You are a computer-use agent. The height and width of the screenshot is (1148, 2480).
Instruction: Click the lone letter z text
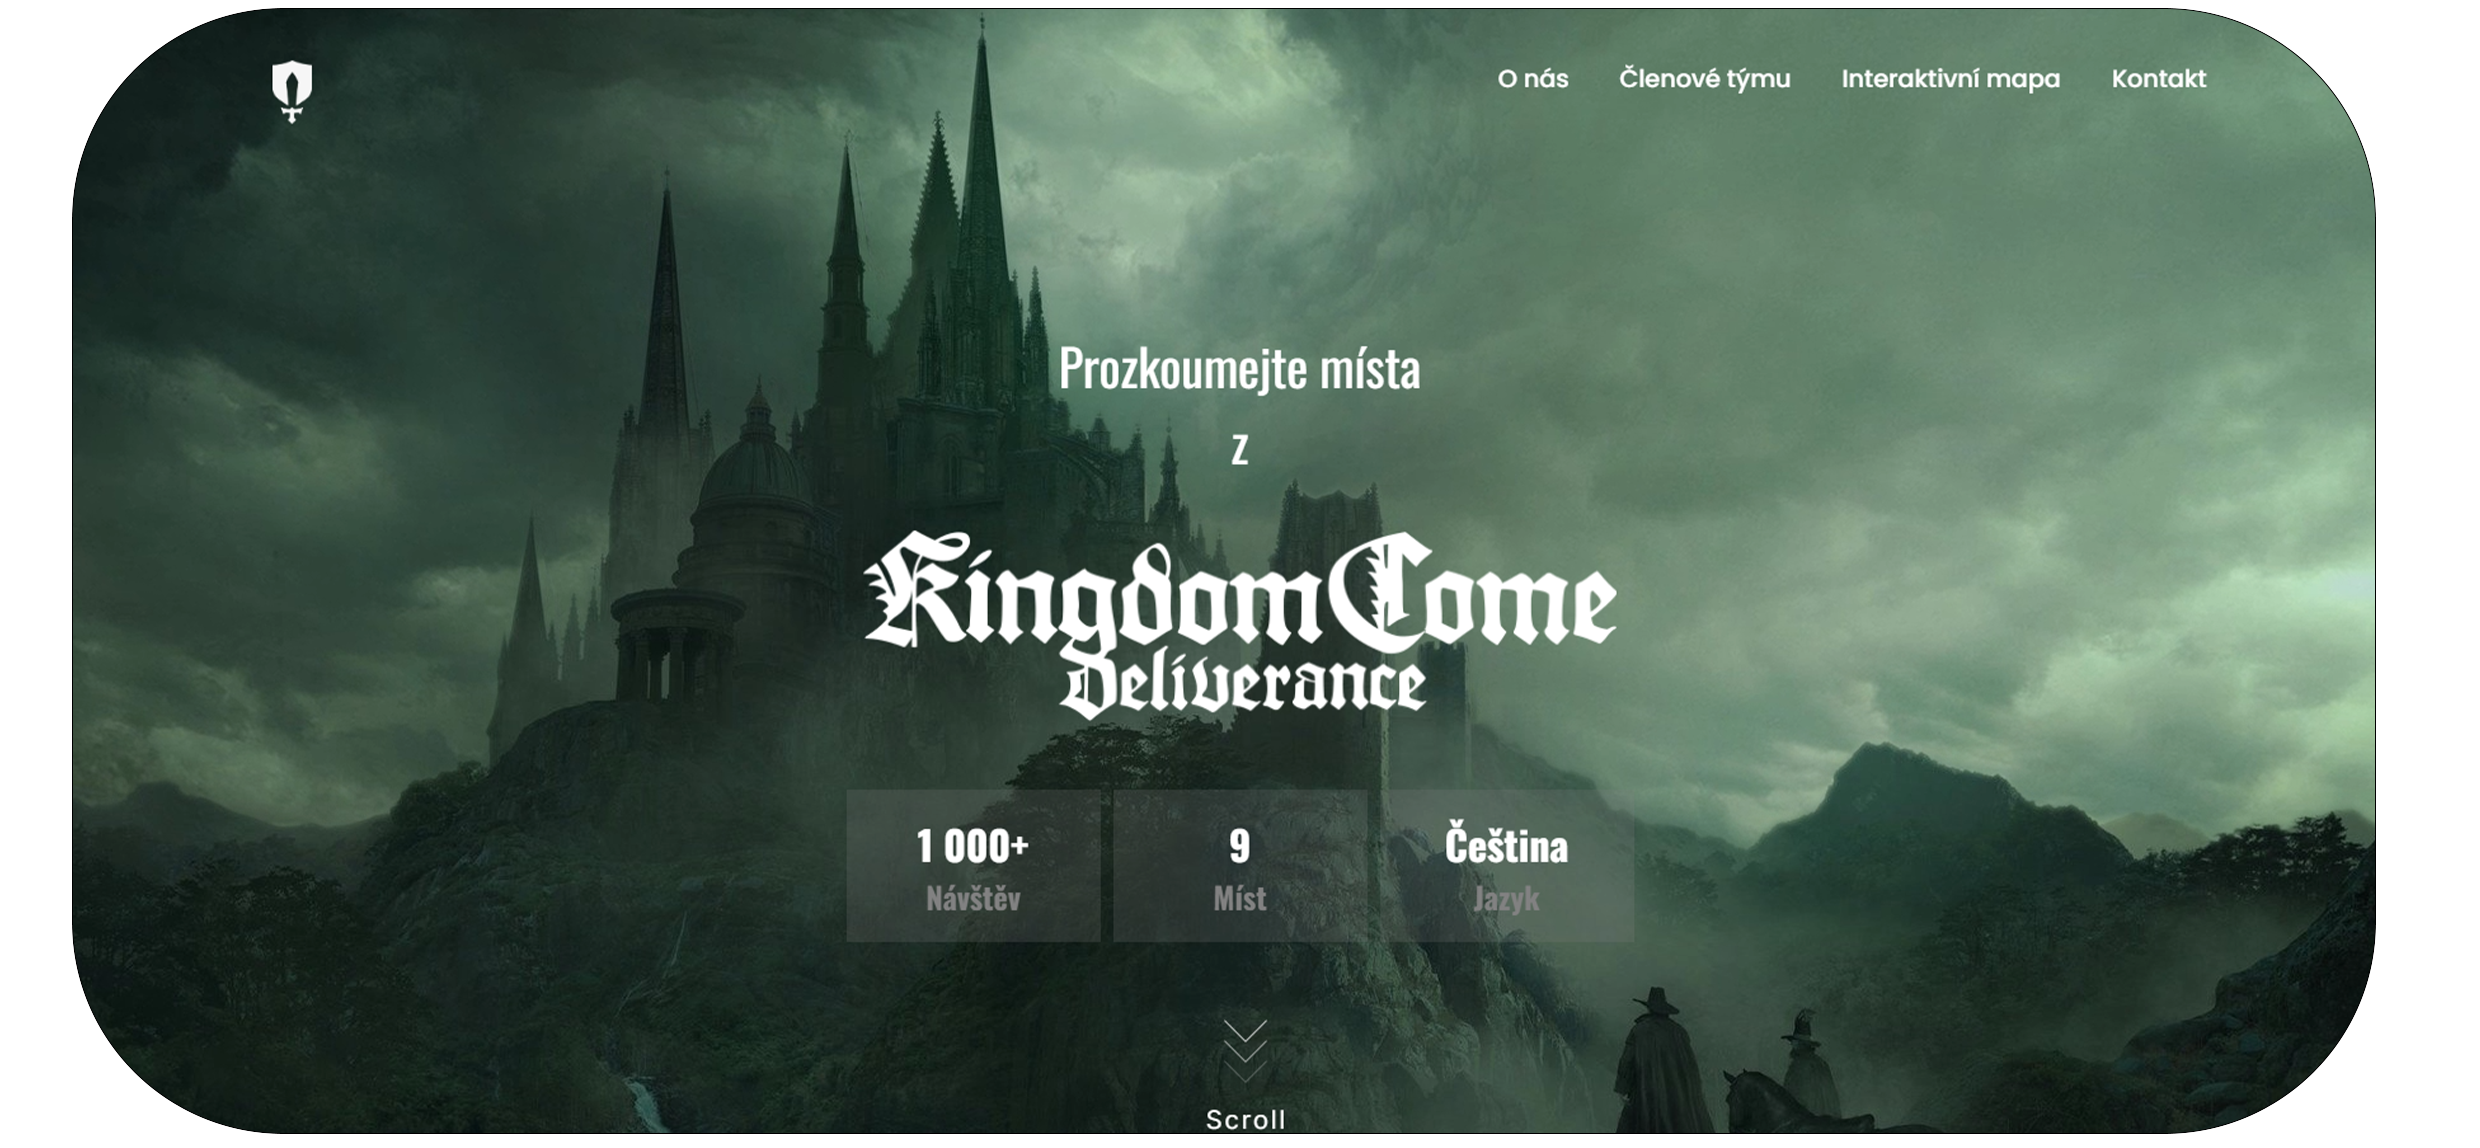(x=1240, y=451)
